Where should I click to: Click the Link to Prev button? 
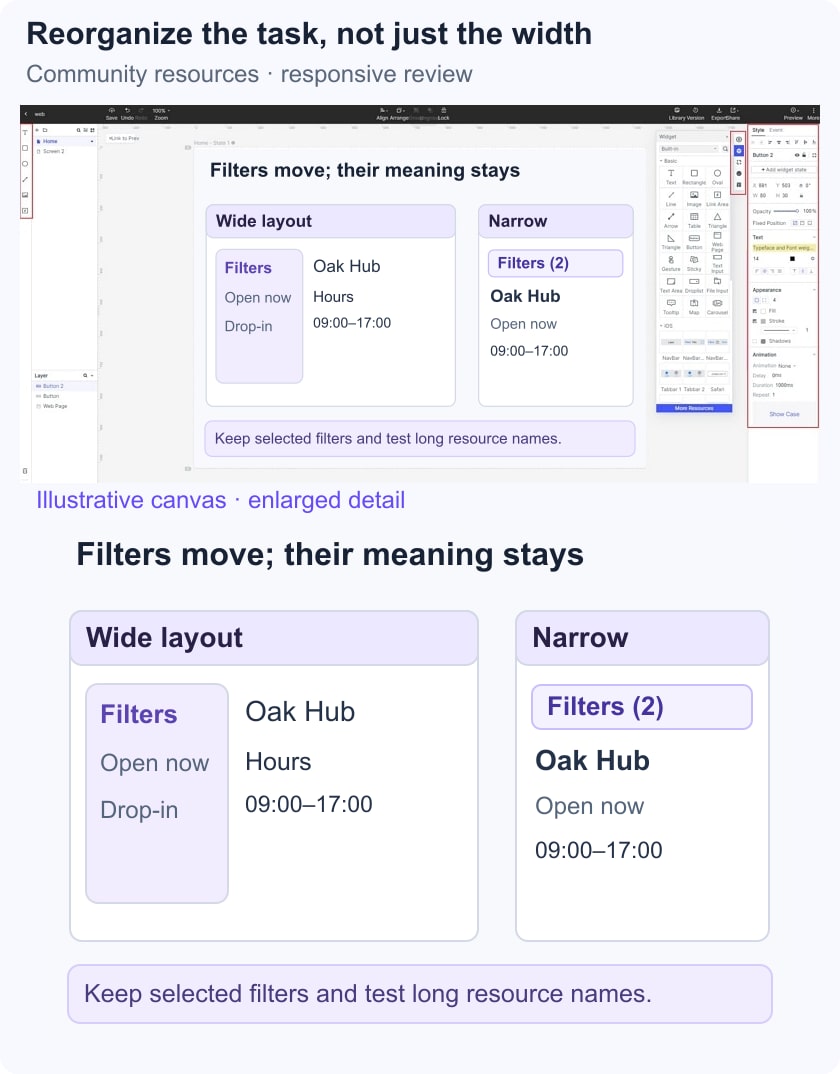(124, 138)
